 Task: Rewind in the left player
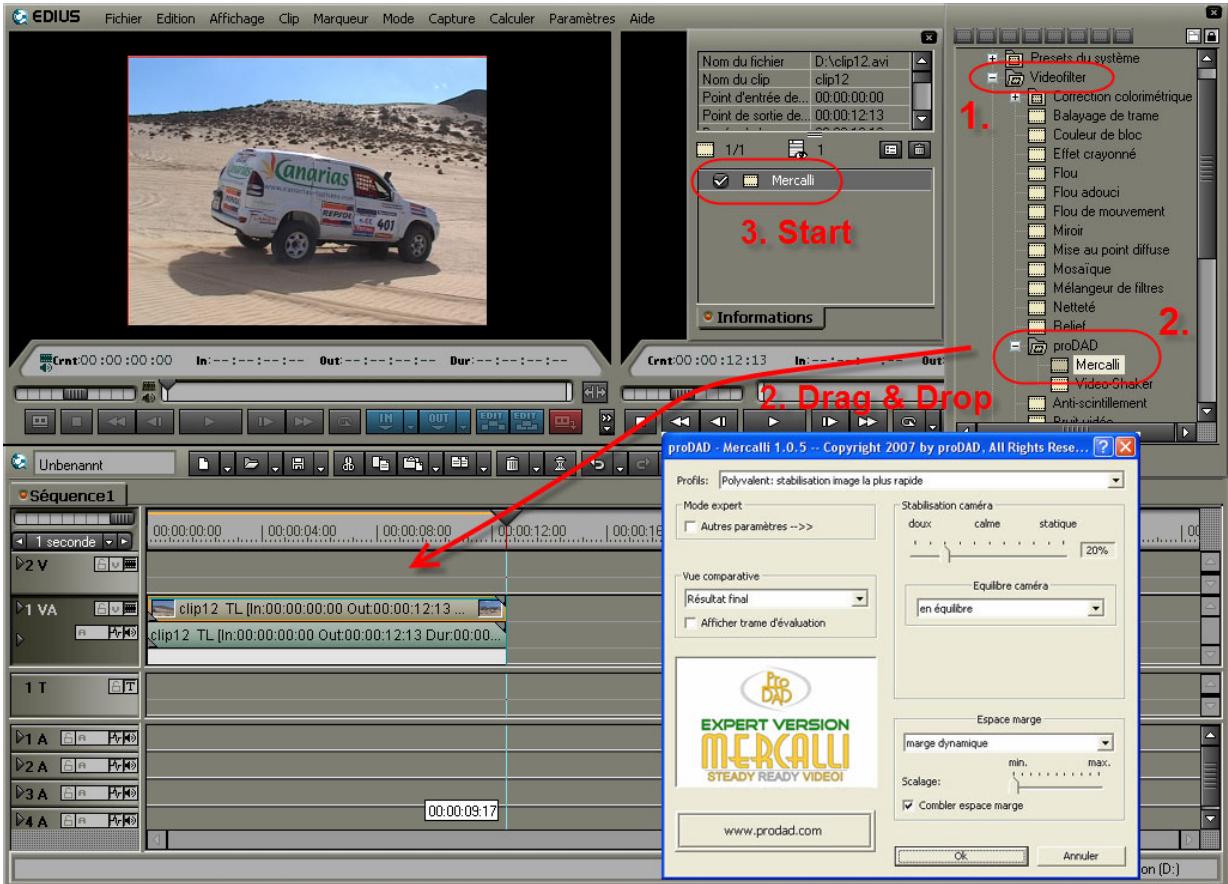click(116, 421)
